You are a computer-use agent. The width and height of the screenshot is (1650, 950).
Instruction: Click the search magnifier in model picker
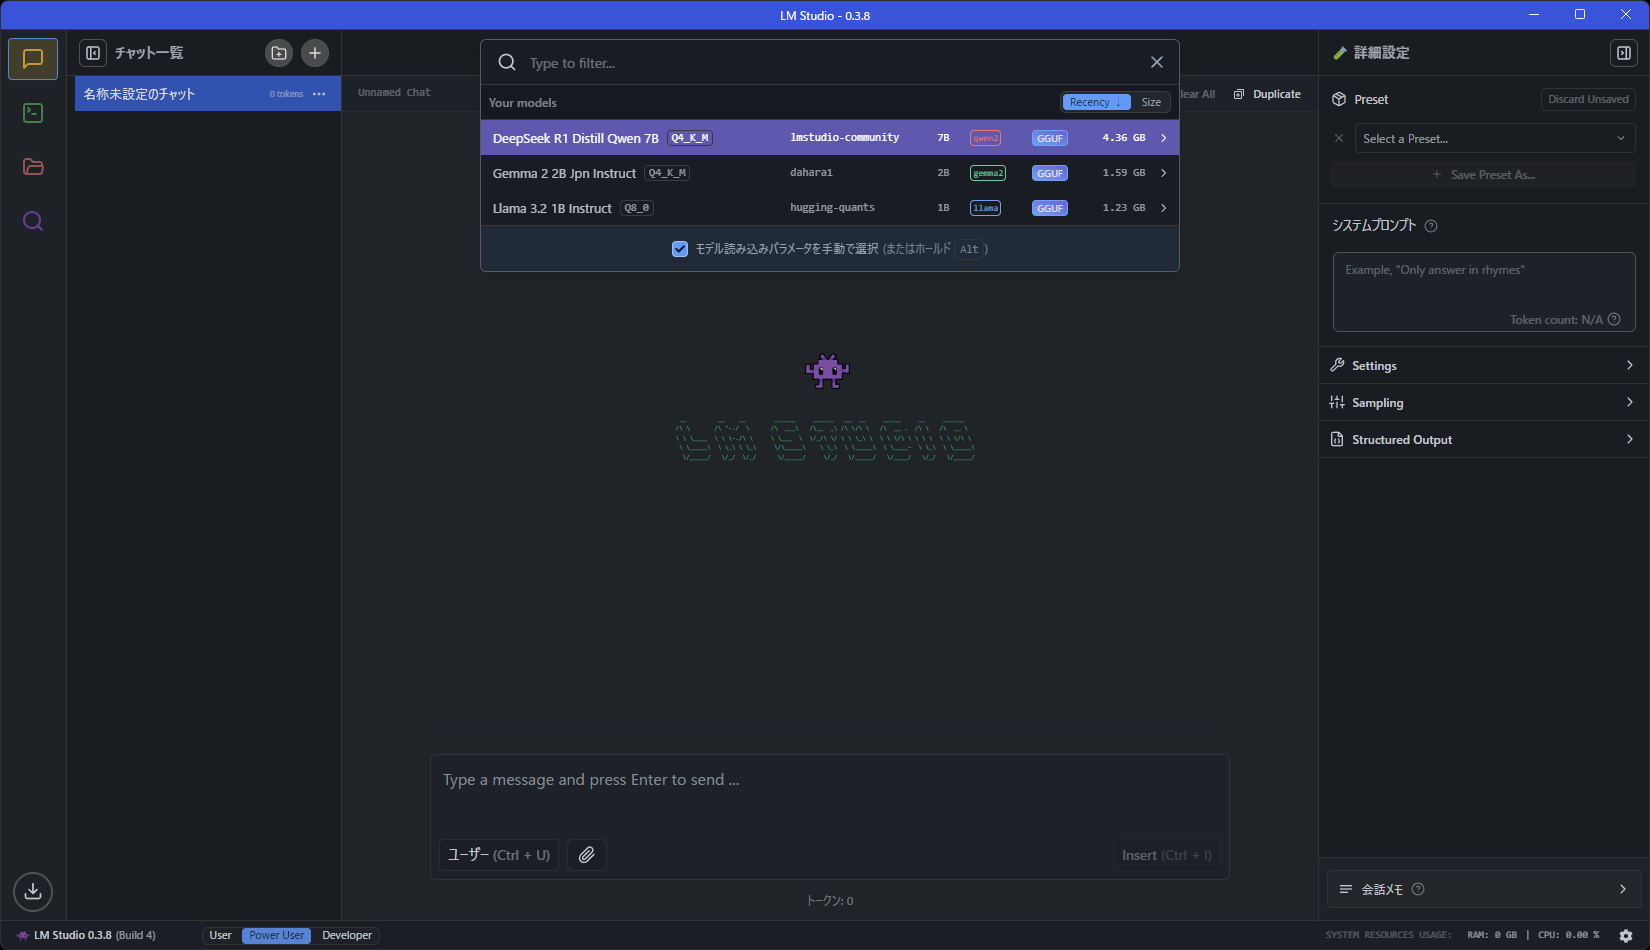507,62
